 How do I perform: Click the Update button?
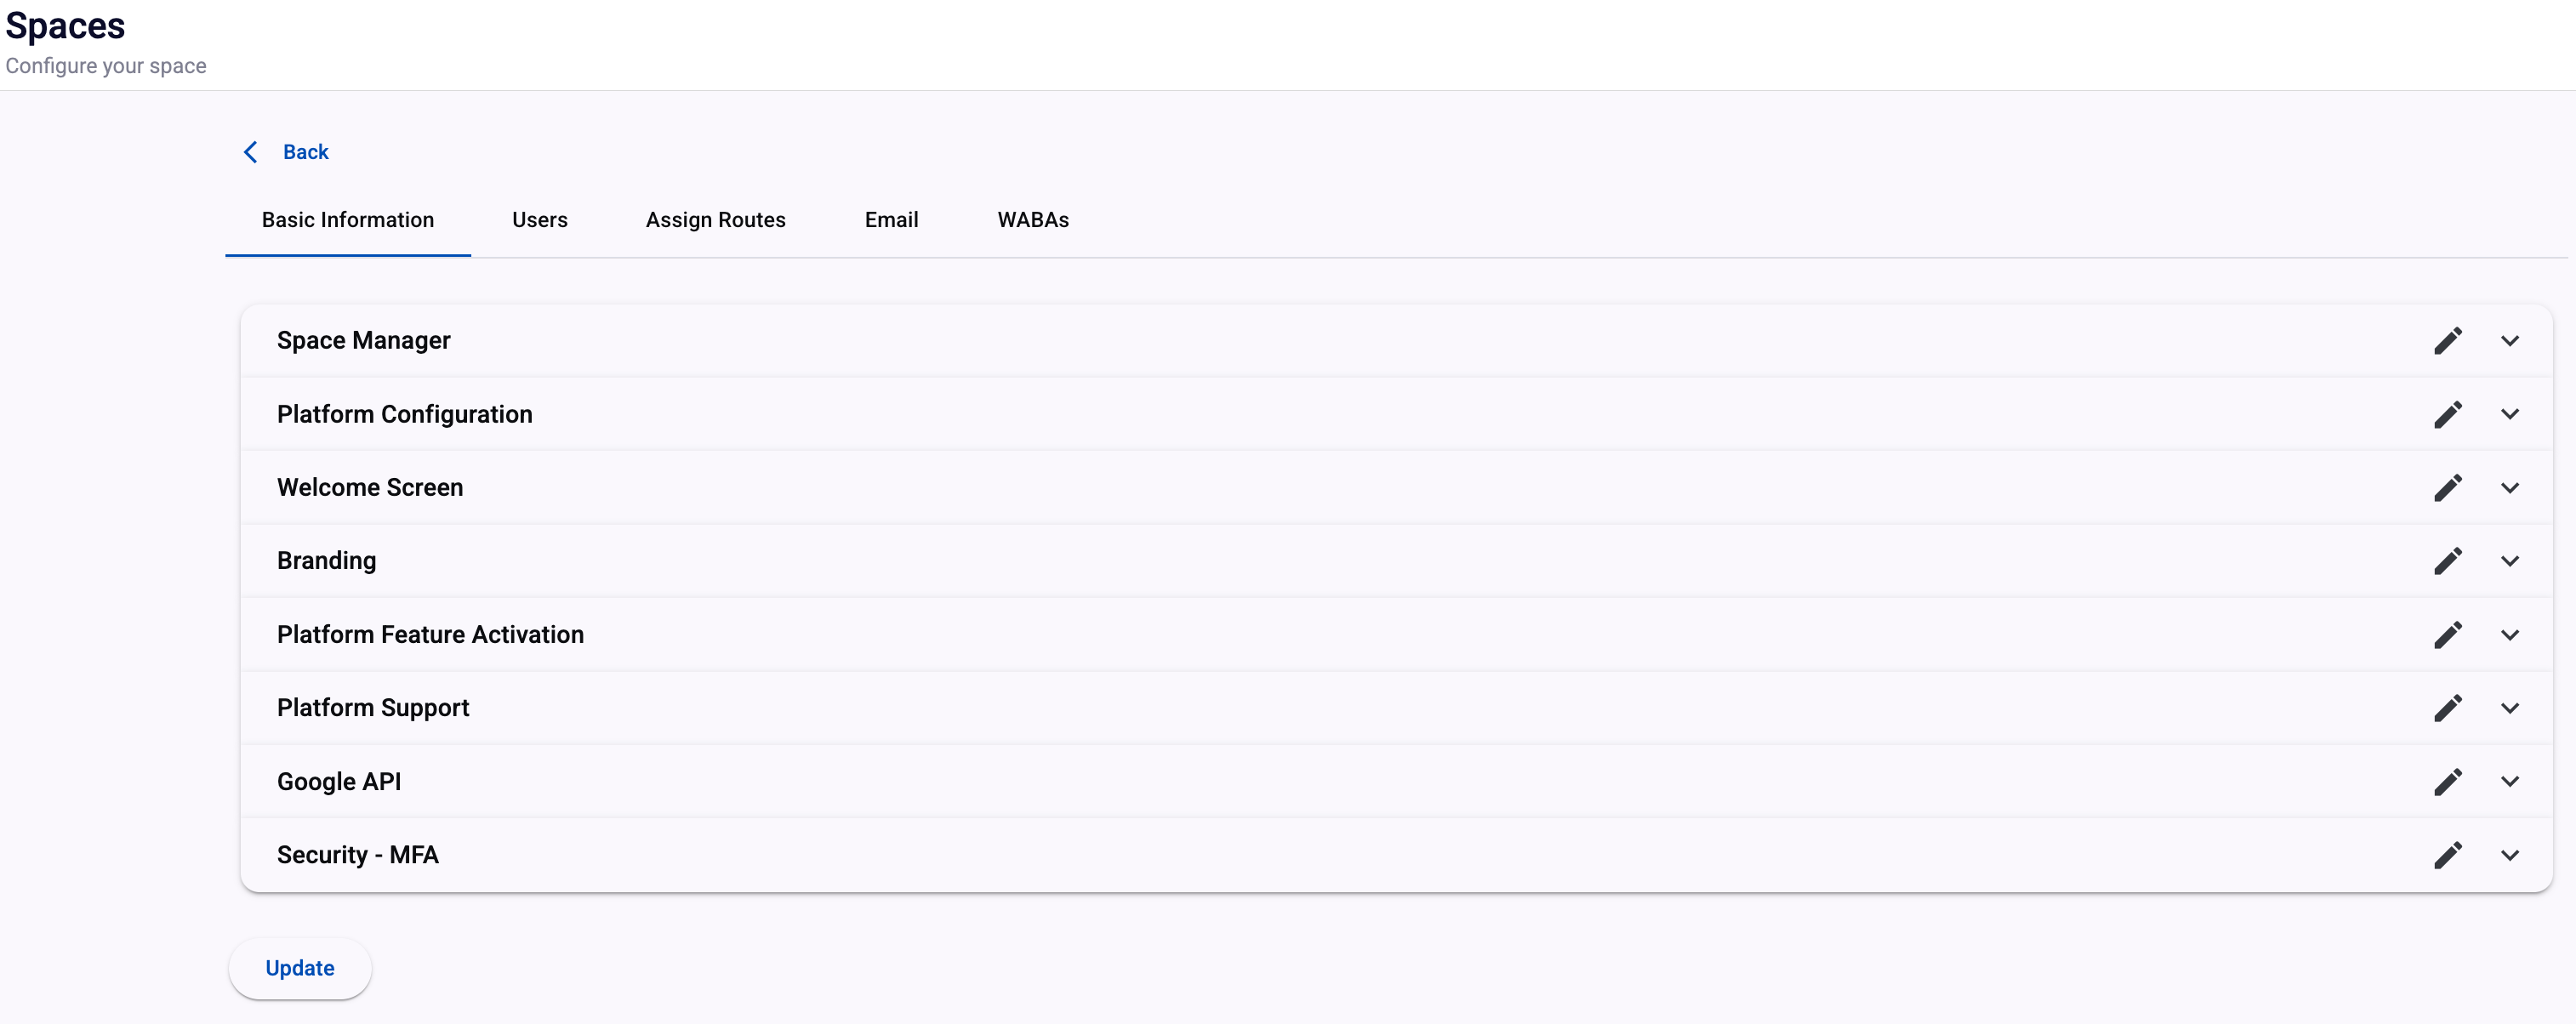click(299, 968)
